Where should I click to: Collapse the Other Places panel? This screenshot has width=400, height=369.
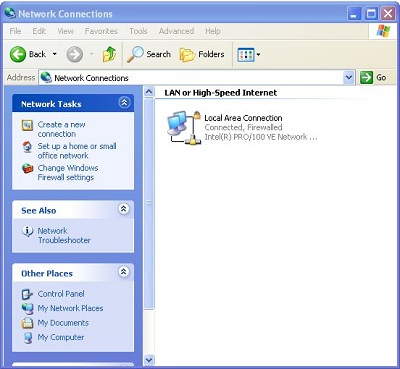[124, 272]
